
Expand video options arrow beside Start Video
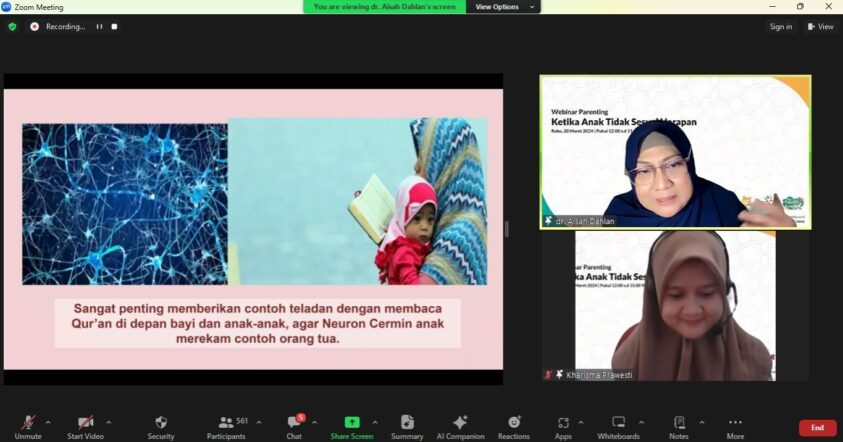click(109, 421)
